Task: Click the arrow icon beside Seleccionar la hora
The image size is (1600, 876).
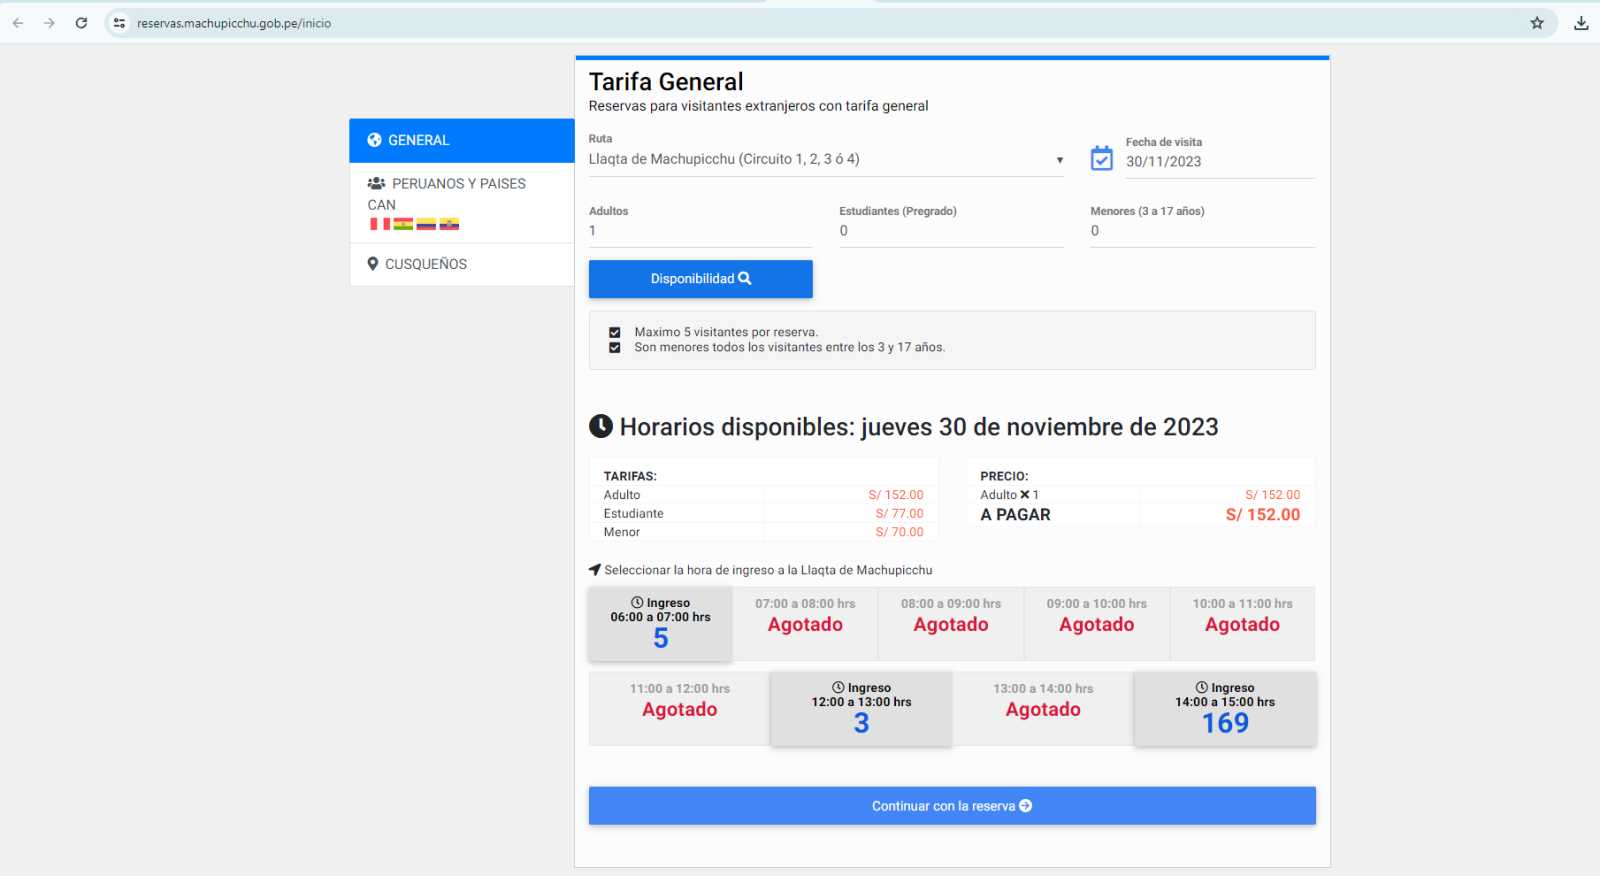Action: (x=595, y=570)
